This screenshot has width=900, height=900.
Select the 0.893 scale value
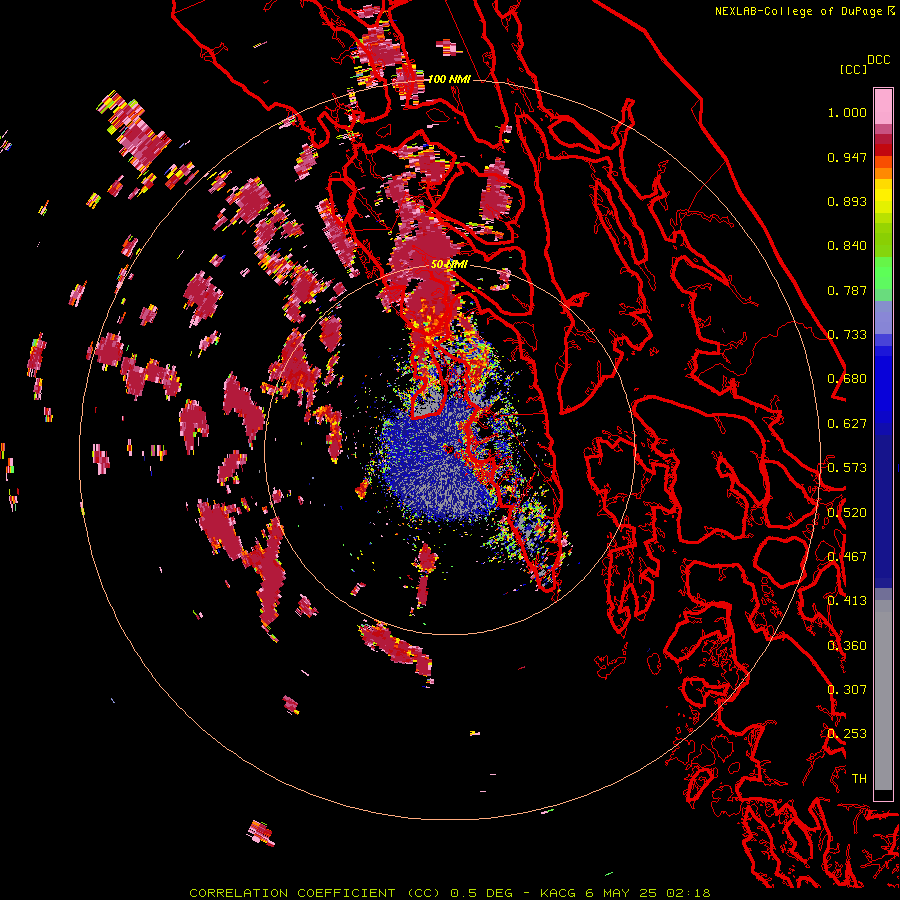[847, 201]
